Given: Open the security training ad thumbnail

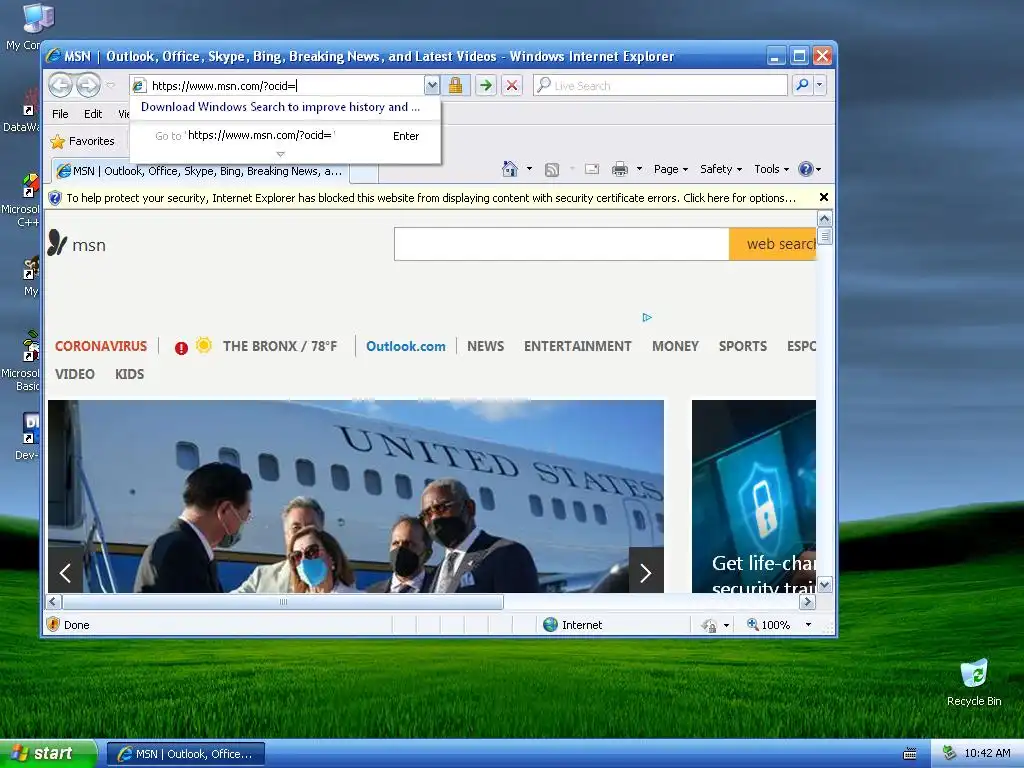Looking at the screenshot, I should pos(754,496).
